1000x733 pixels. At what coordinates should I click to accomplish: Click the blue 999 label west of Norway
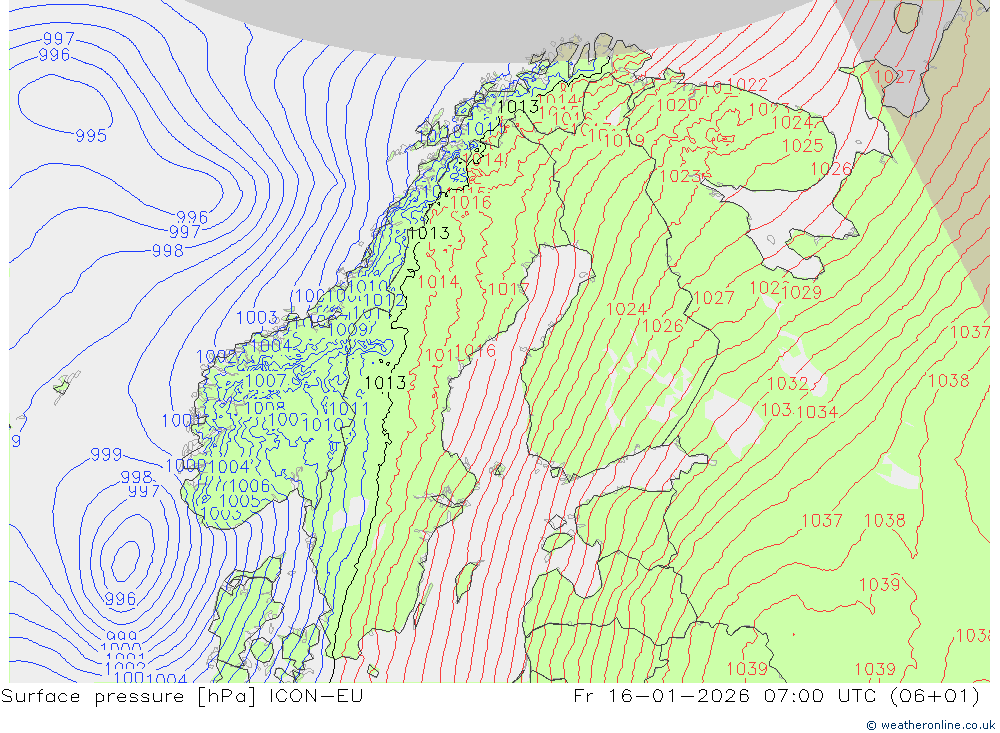point(106,454)
